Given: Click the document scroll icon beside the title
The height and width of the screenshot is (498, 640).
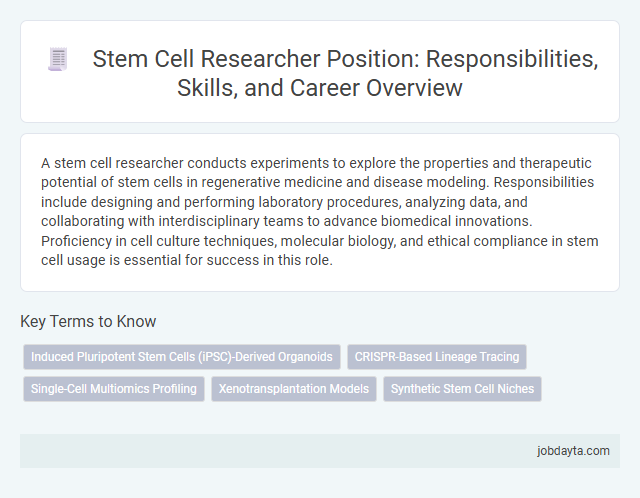Looking at the screenshot, I should (x=58, y=59).
